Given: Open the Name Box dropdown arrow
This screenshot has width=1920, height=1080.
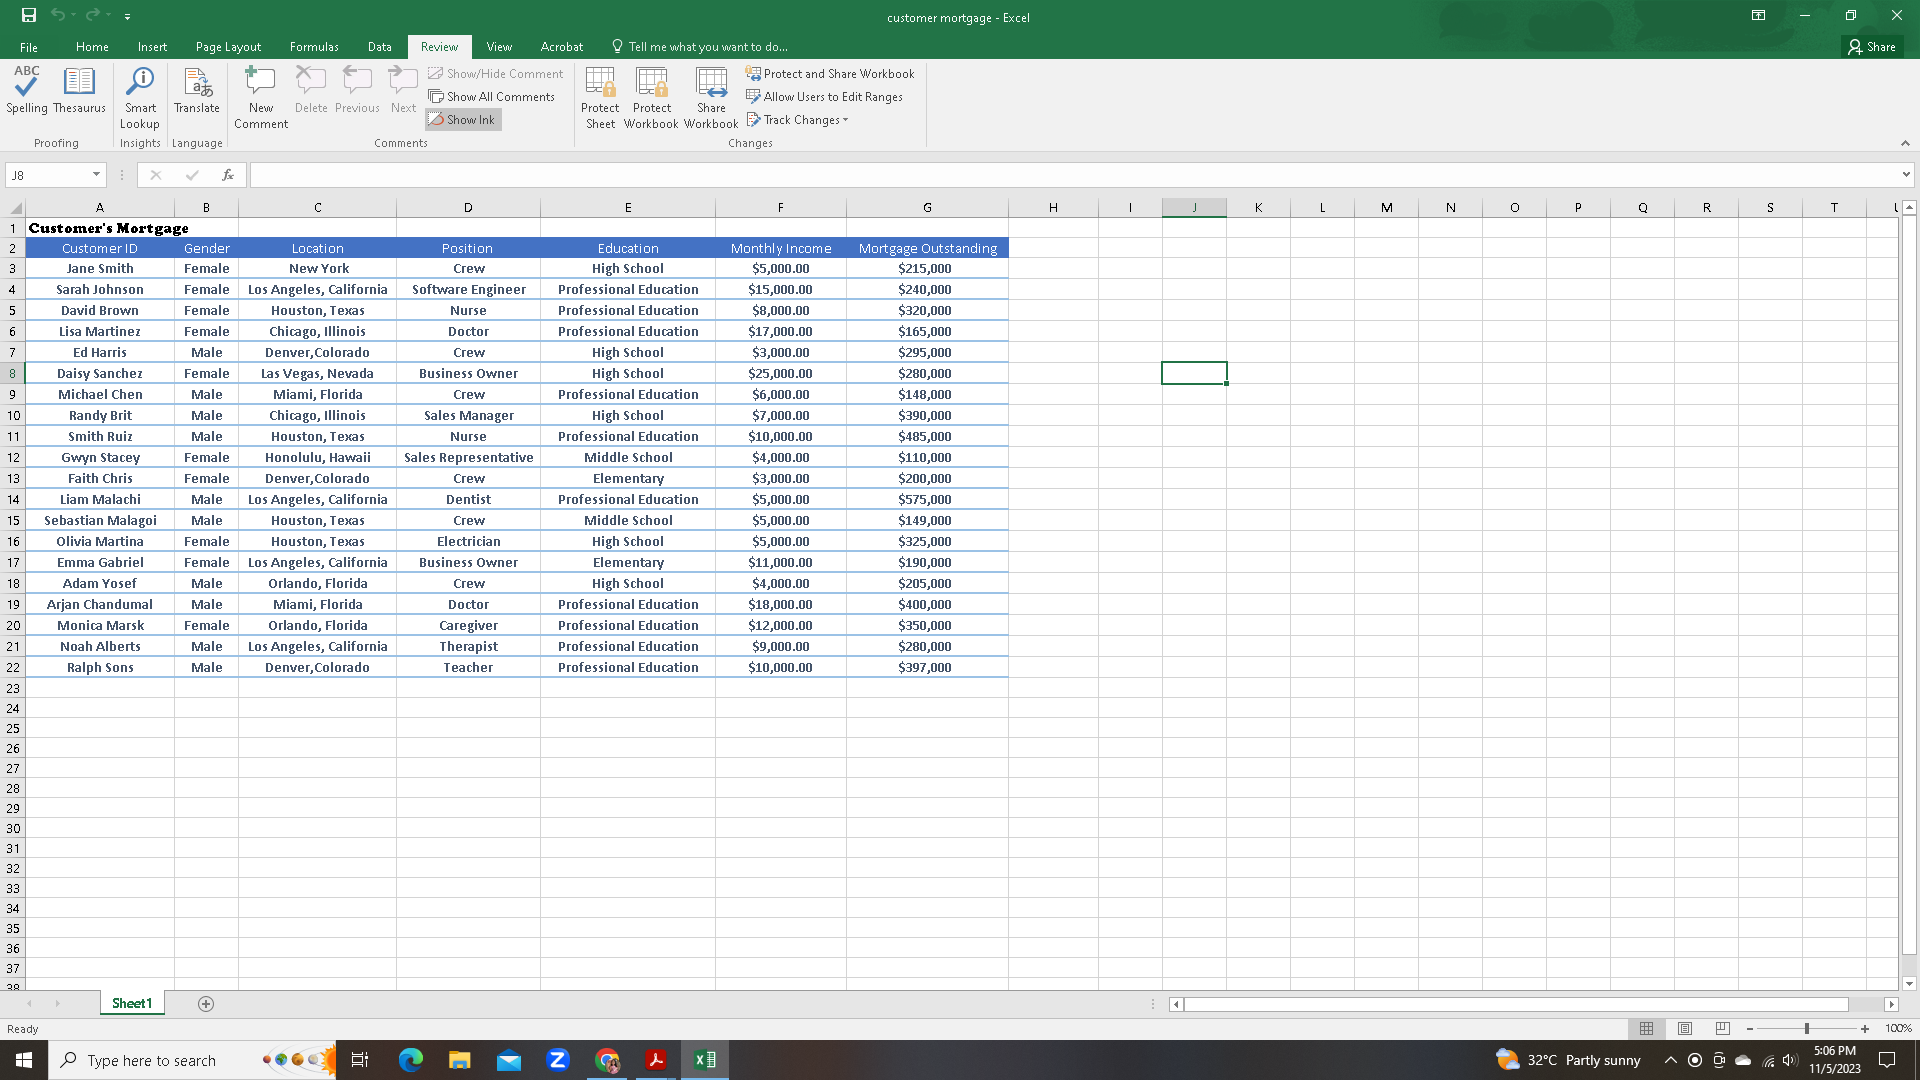Looking at the screenshot, I should (x=96, y=175).
